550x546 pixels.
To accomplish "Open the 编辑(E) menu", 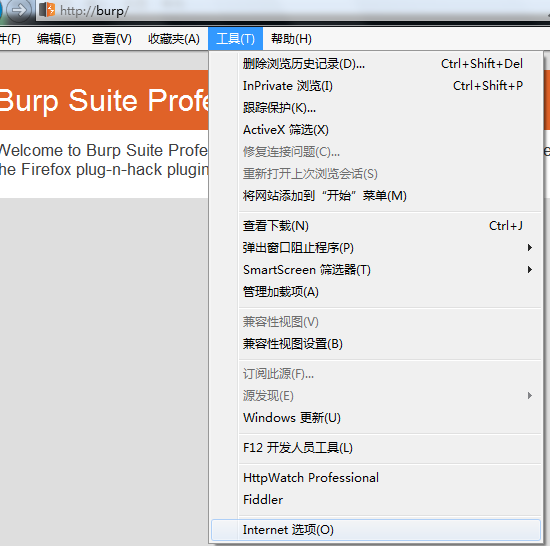I will click(x=56, y=39).
